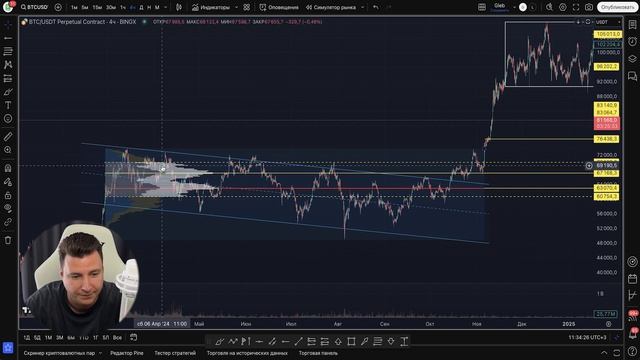The image size is (640, 360).
Task: Open go-to-date calendar icon
Action: click(x=133, y=338)
